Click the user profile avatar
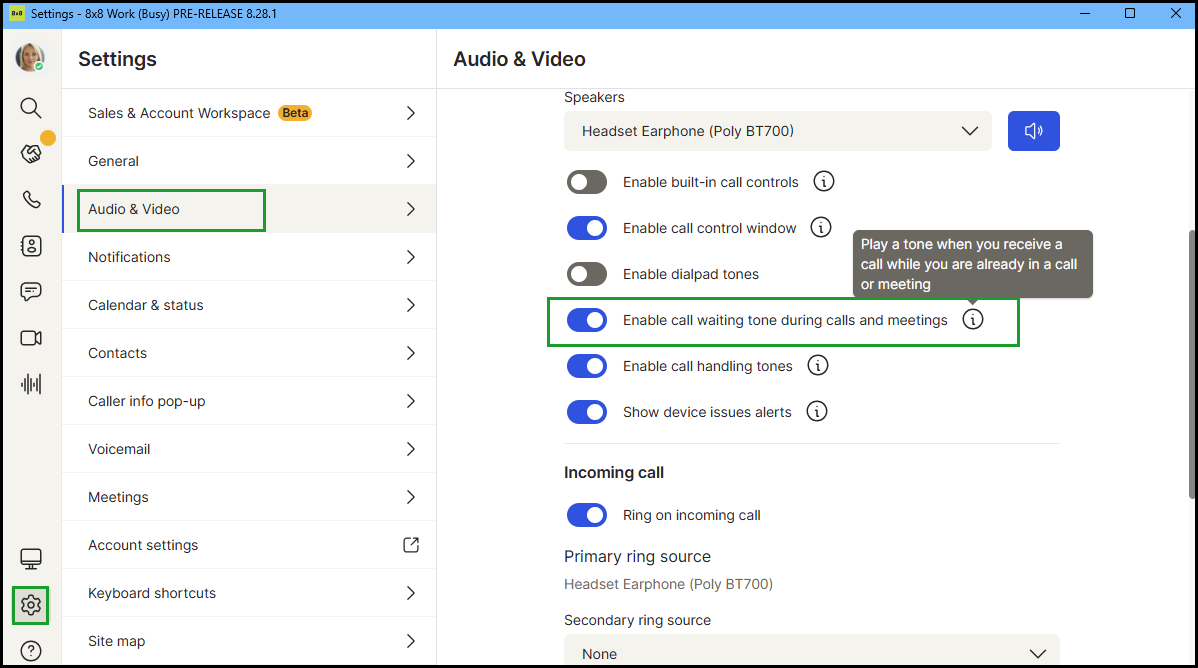Screen dimensions: 1198x668 30,58
